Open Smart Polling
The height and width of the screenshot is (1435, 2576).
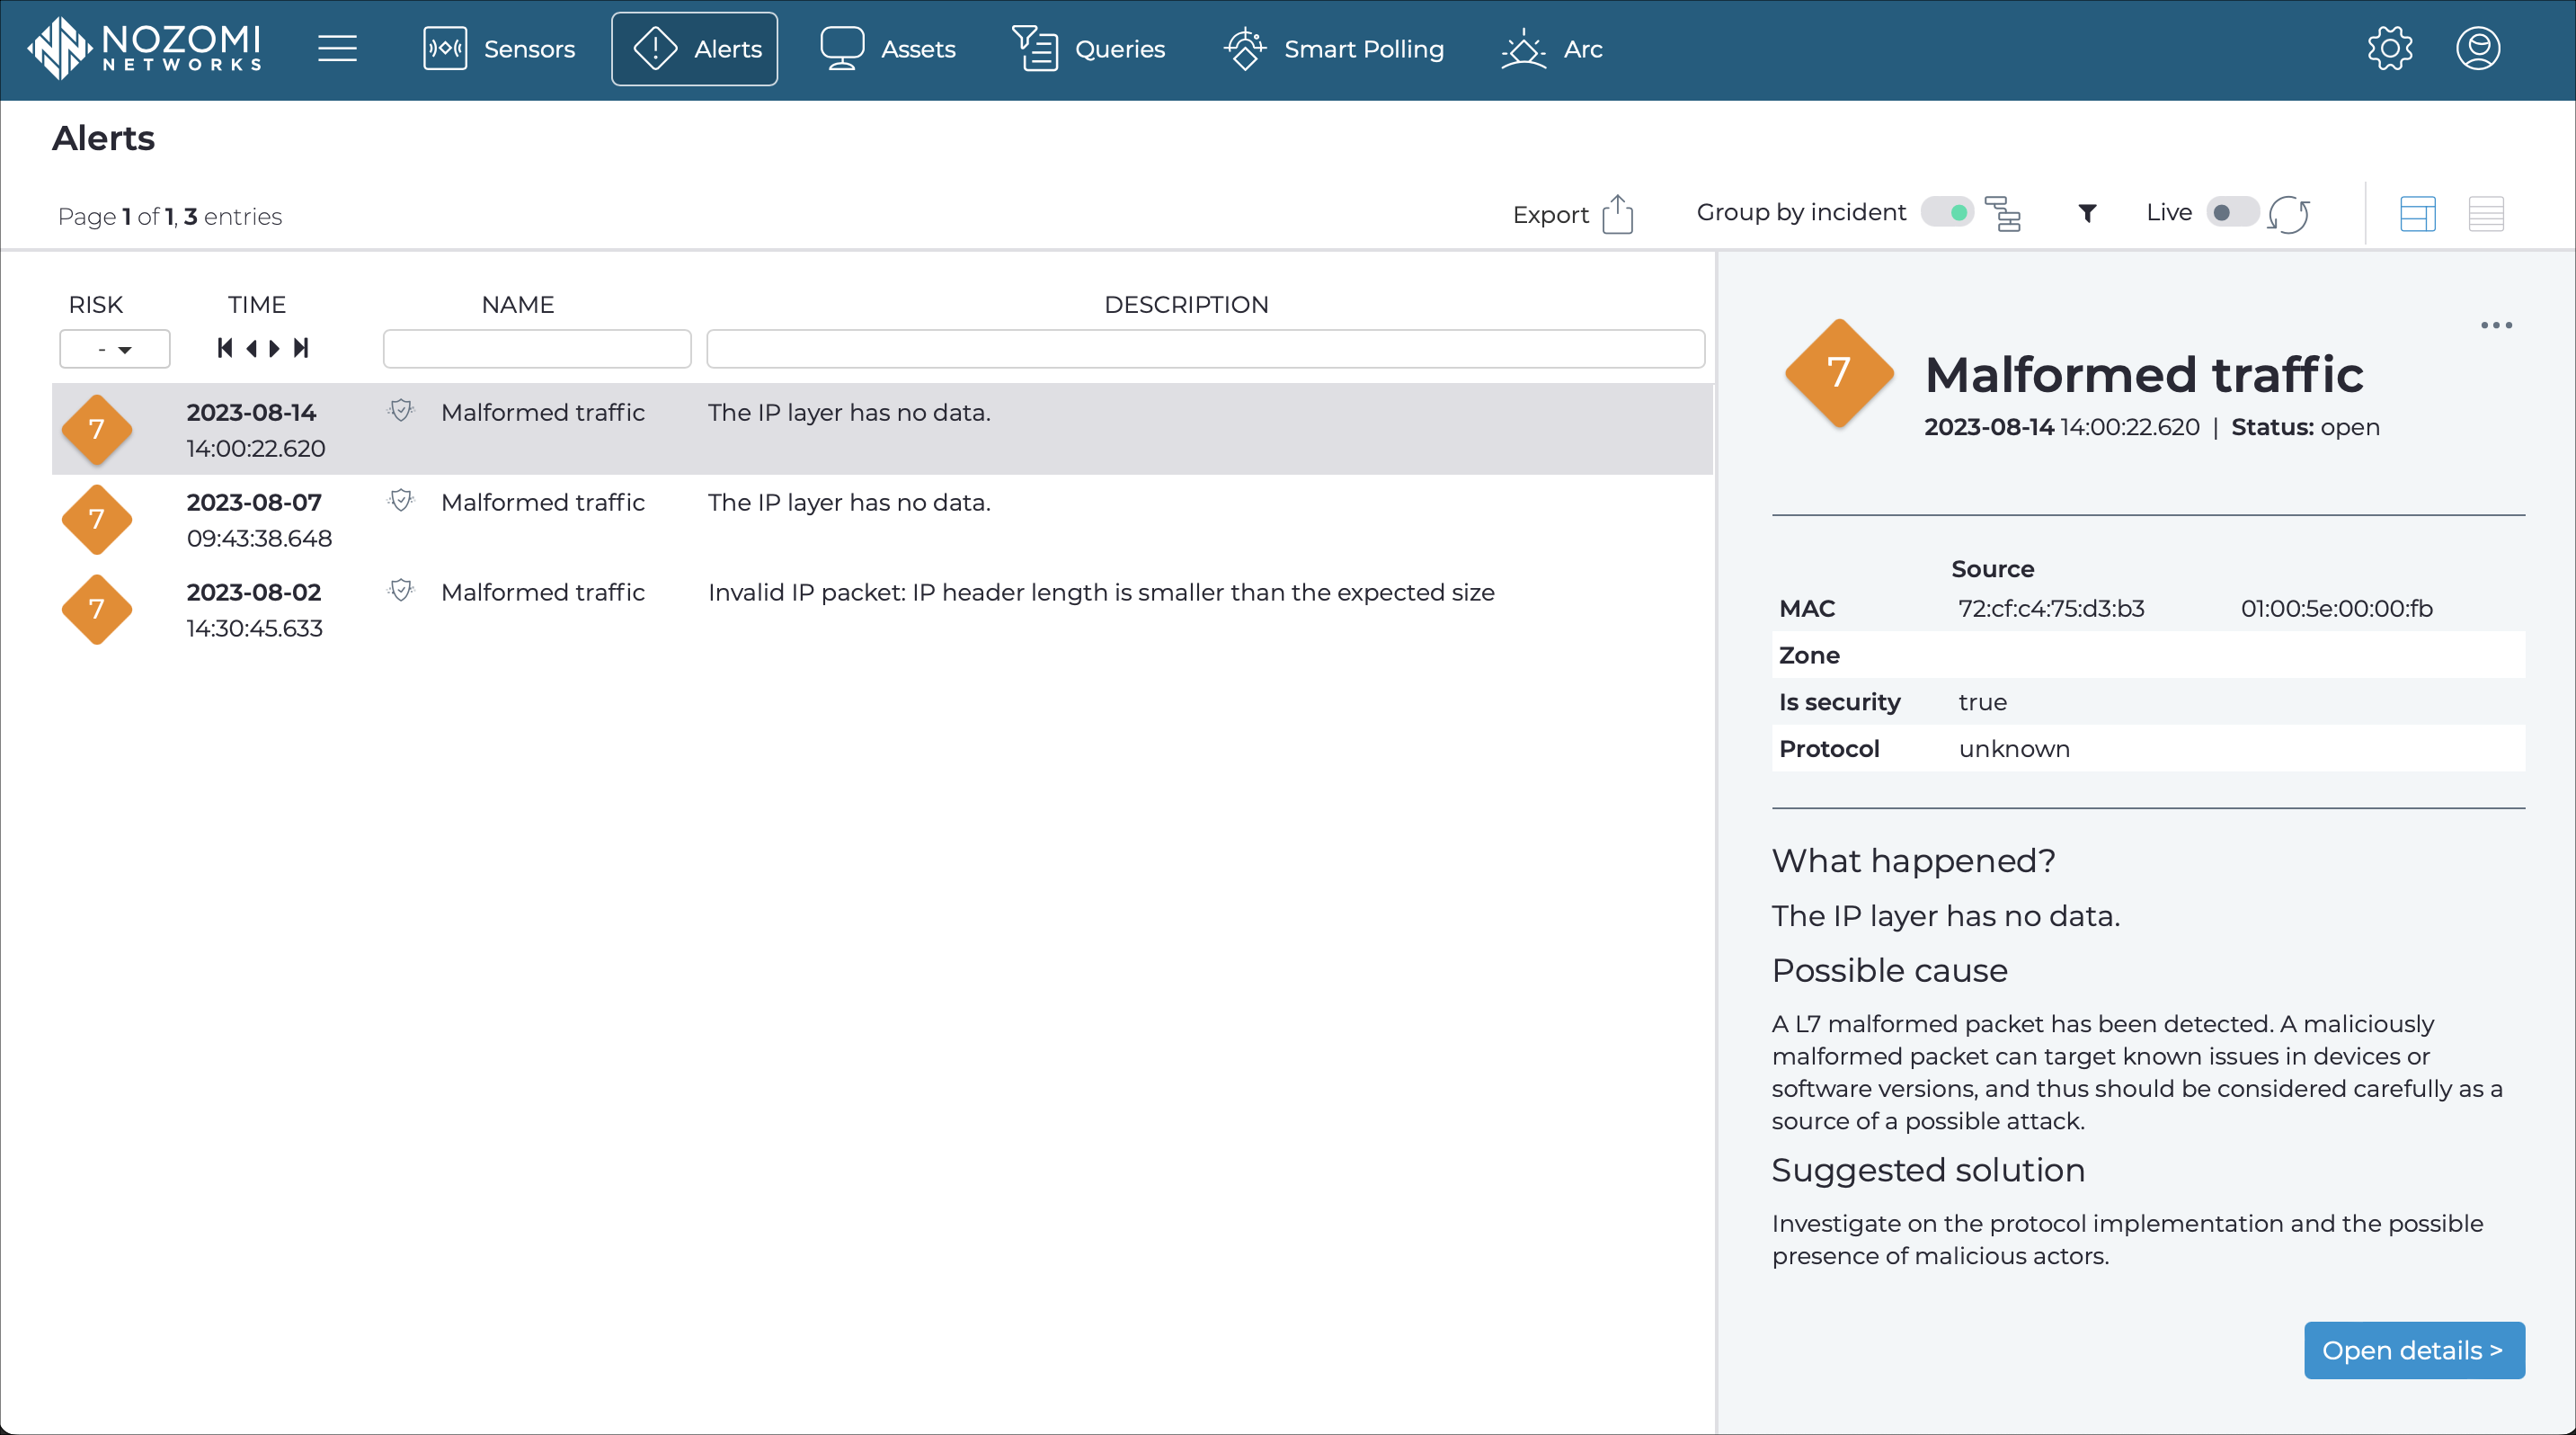tap(1334, 49)
